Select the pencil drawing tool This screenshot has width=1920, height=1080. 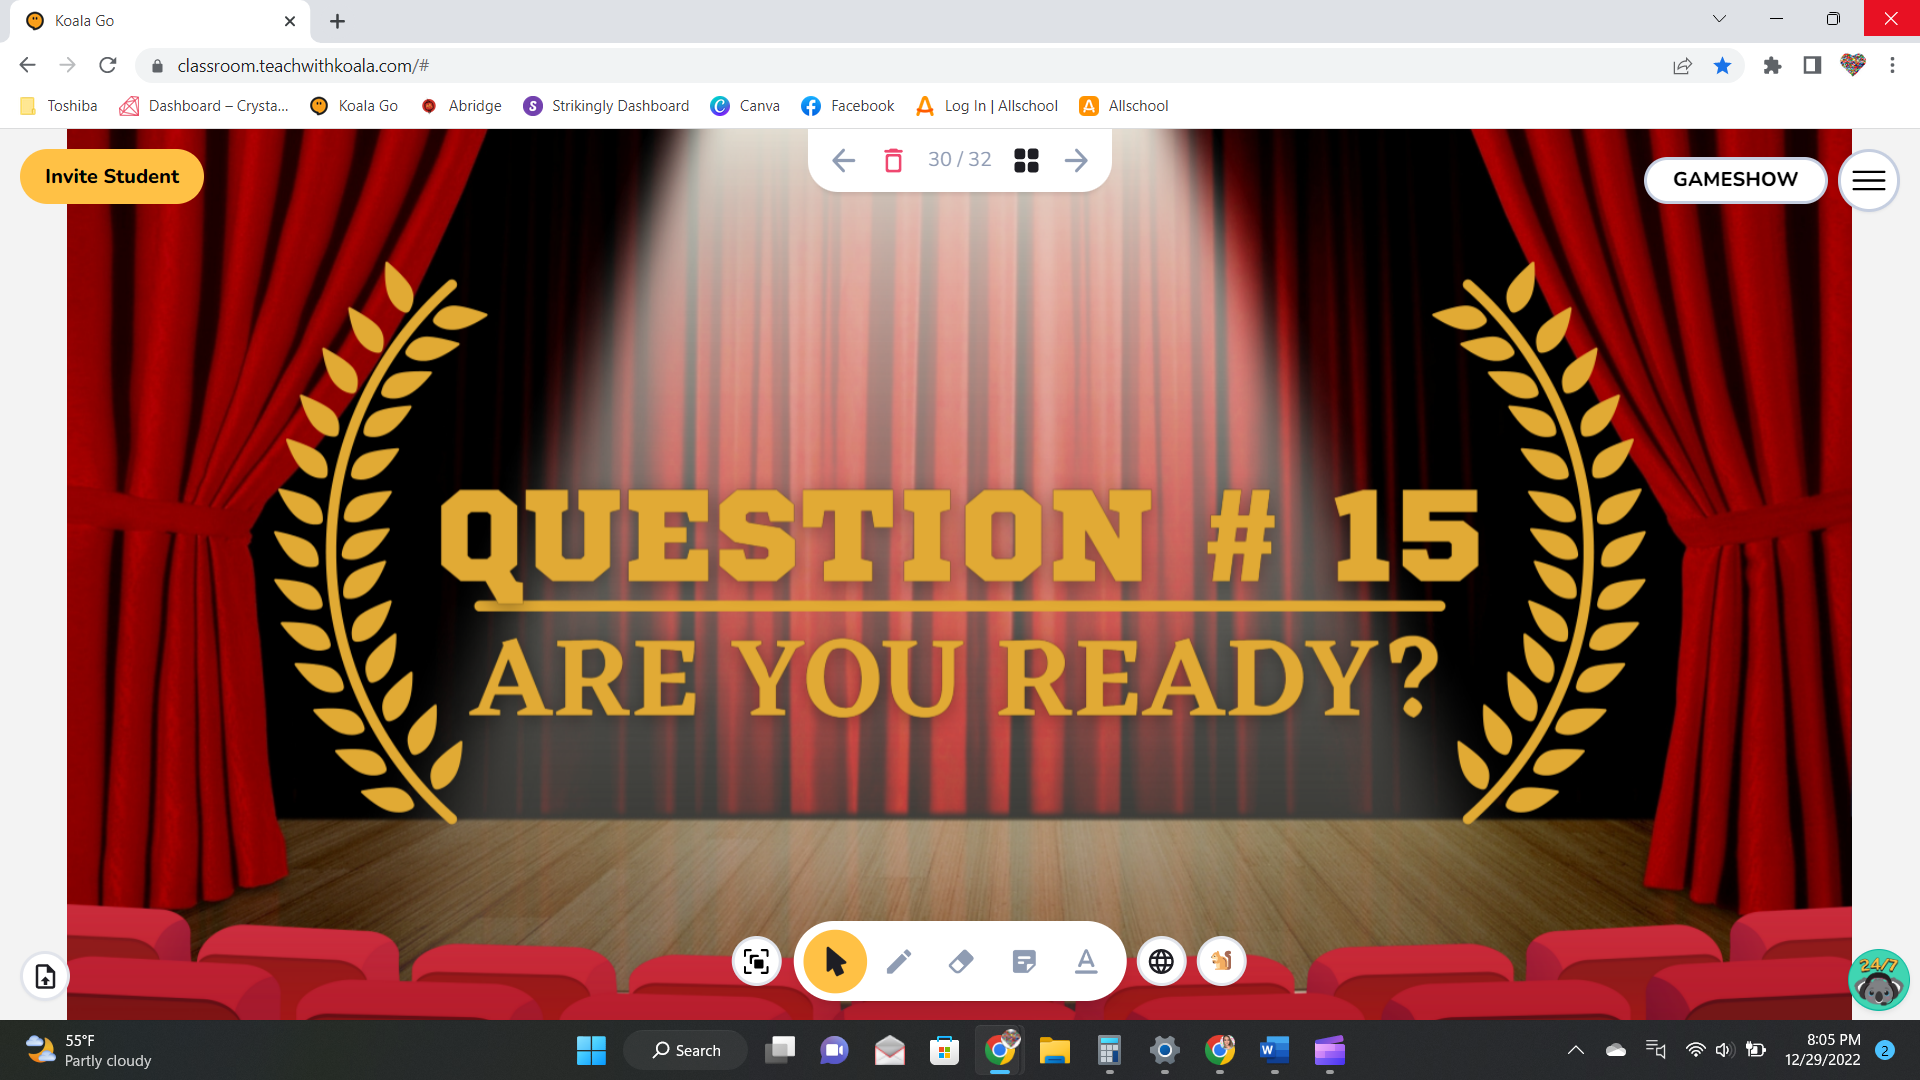tap(899, 961)
